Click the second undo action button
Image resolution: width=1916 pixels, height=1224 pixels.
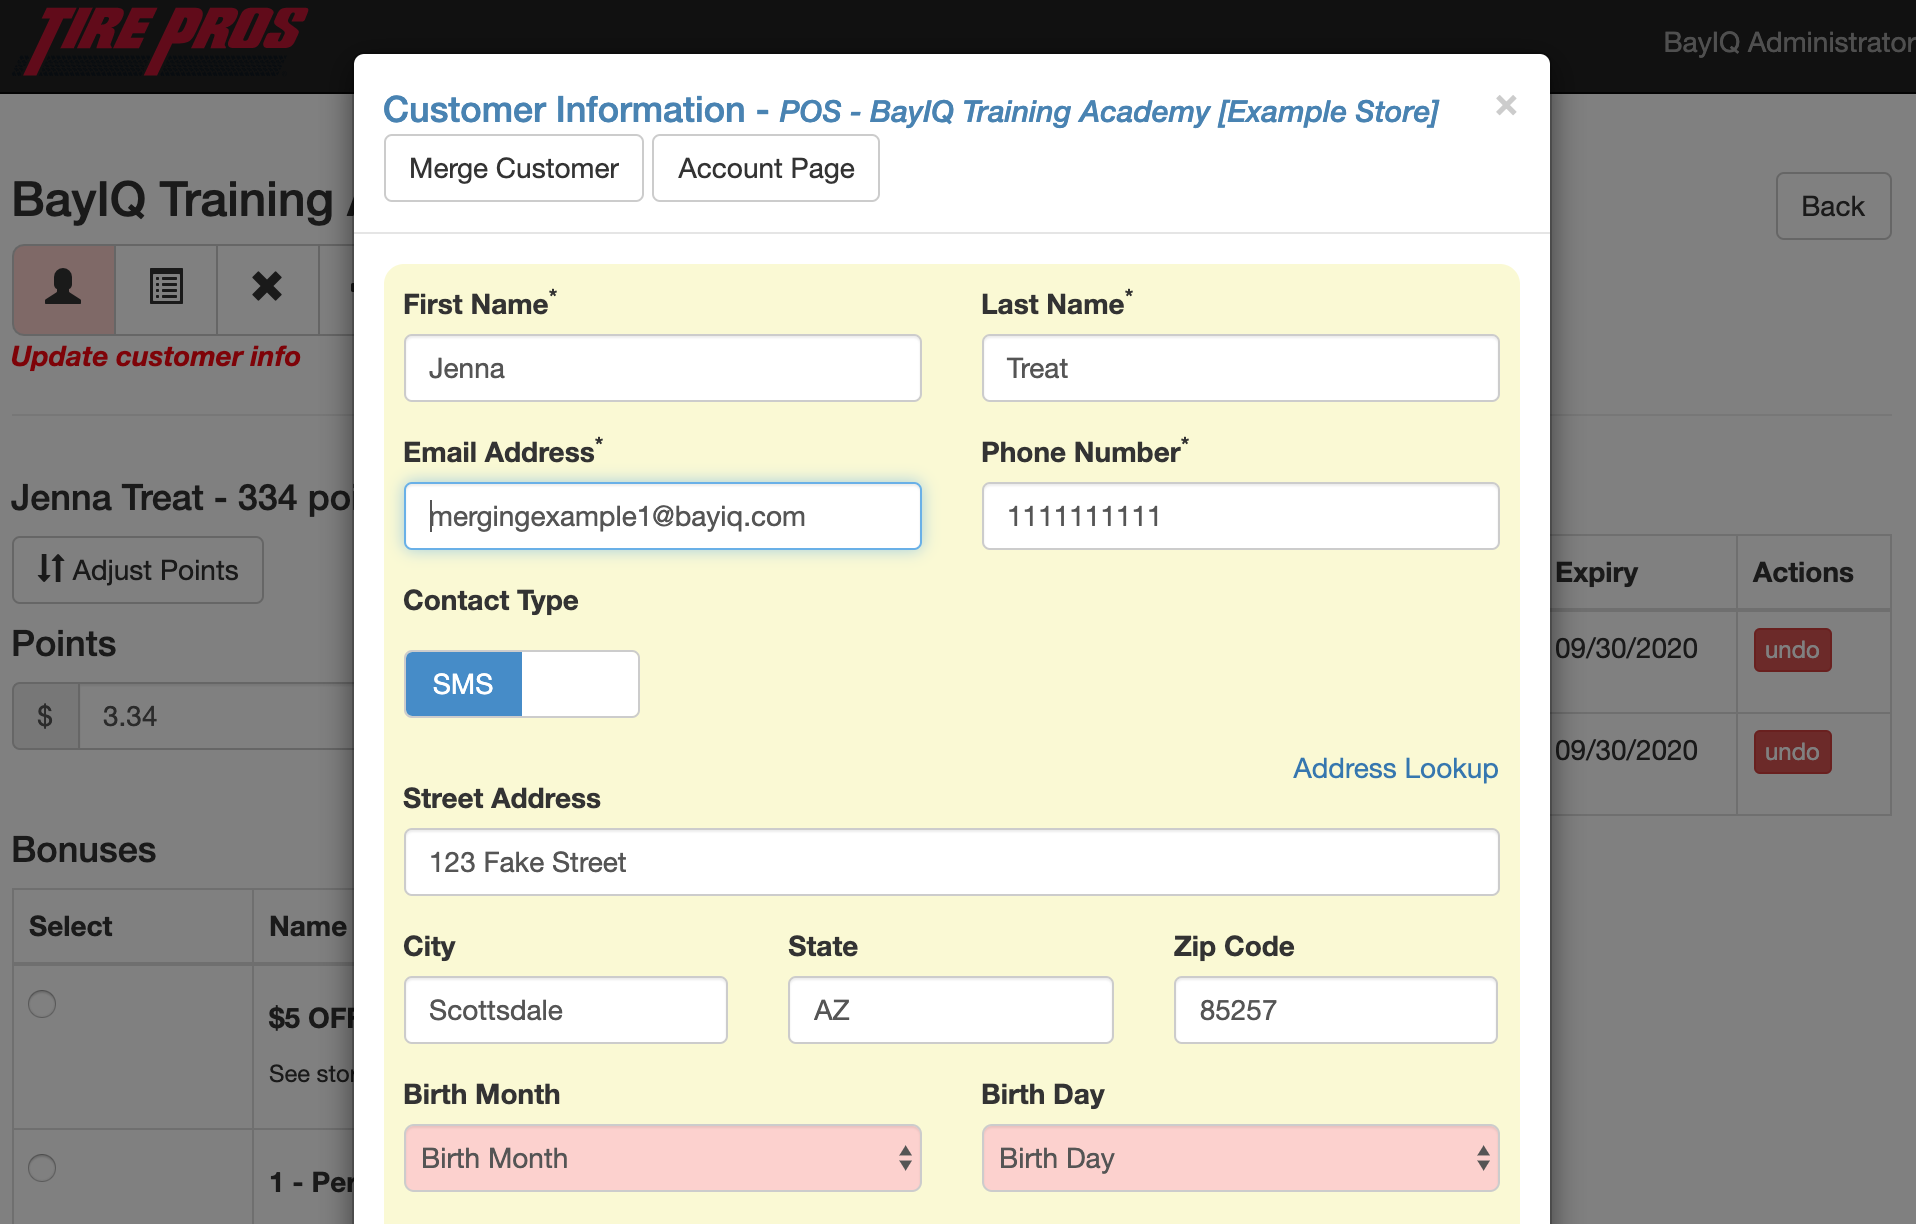click(1791, 752)
